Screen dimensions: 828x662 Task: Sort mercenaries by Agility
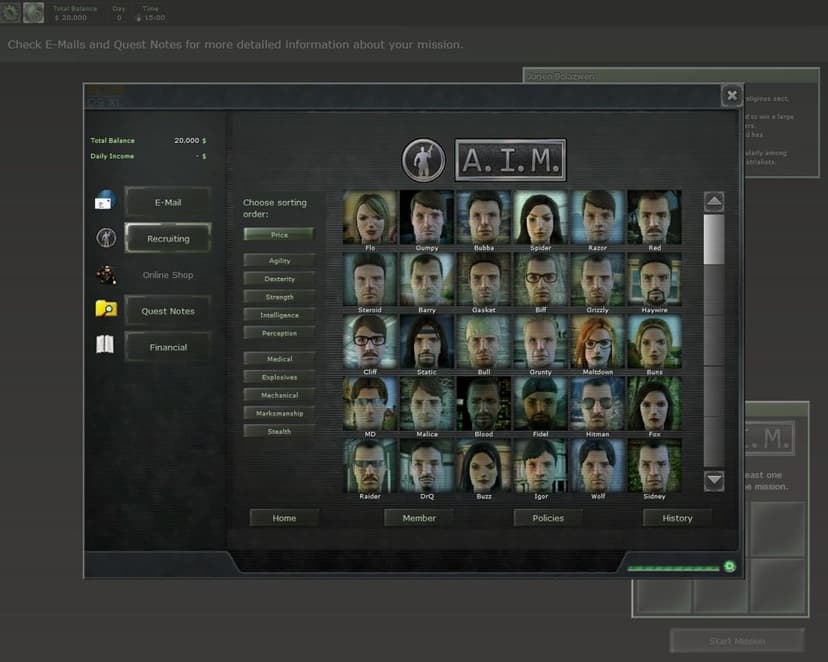(x=279, y=260)
